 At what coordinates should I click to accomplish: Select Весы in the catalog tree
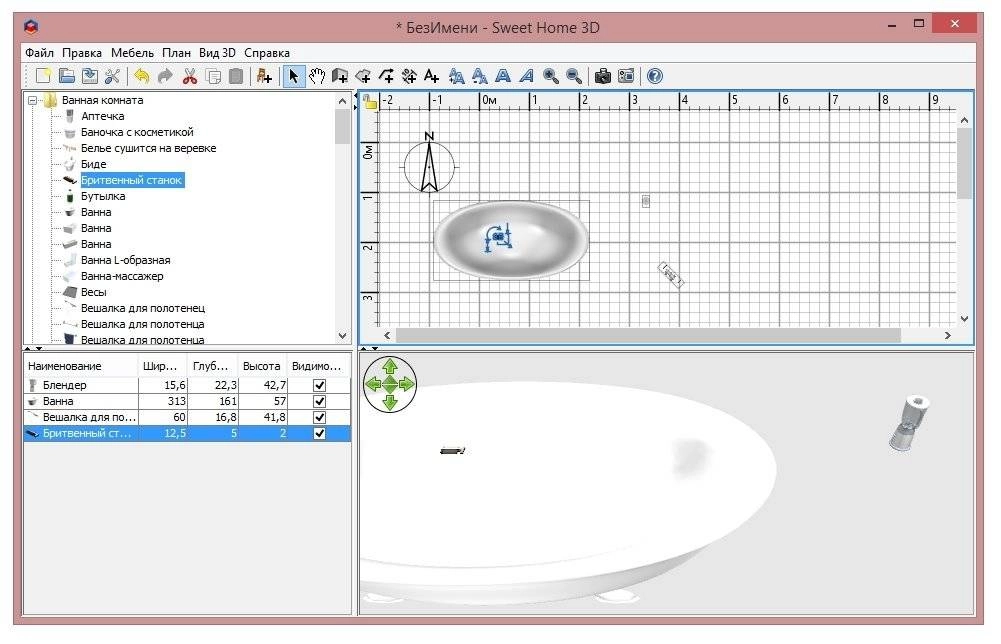click(93, 292)
